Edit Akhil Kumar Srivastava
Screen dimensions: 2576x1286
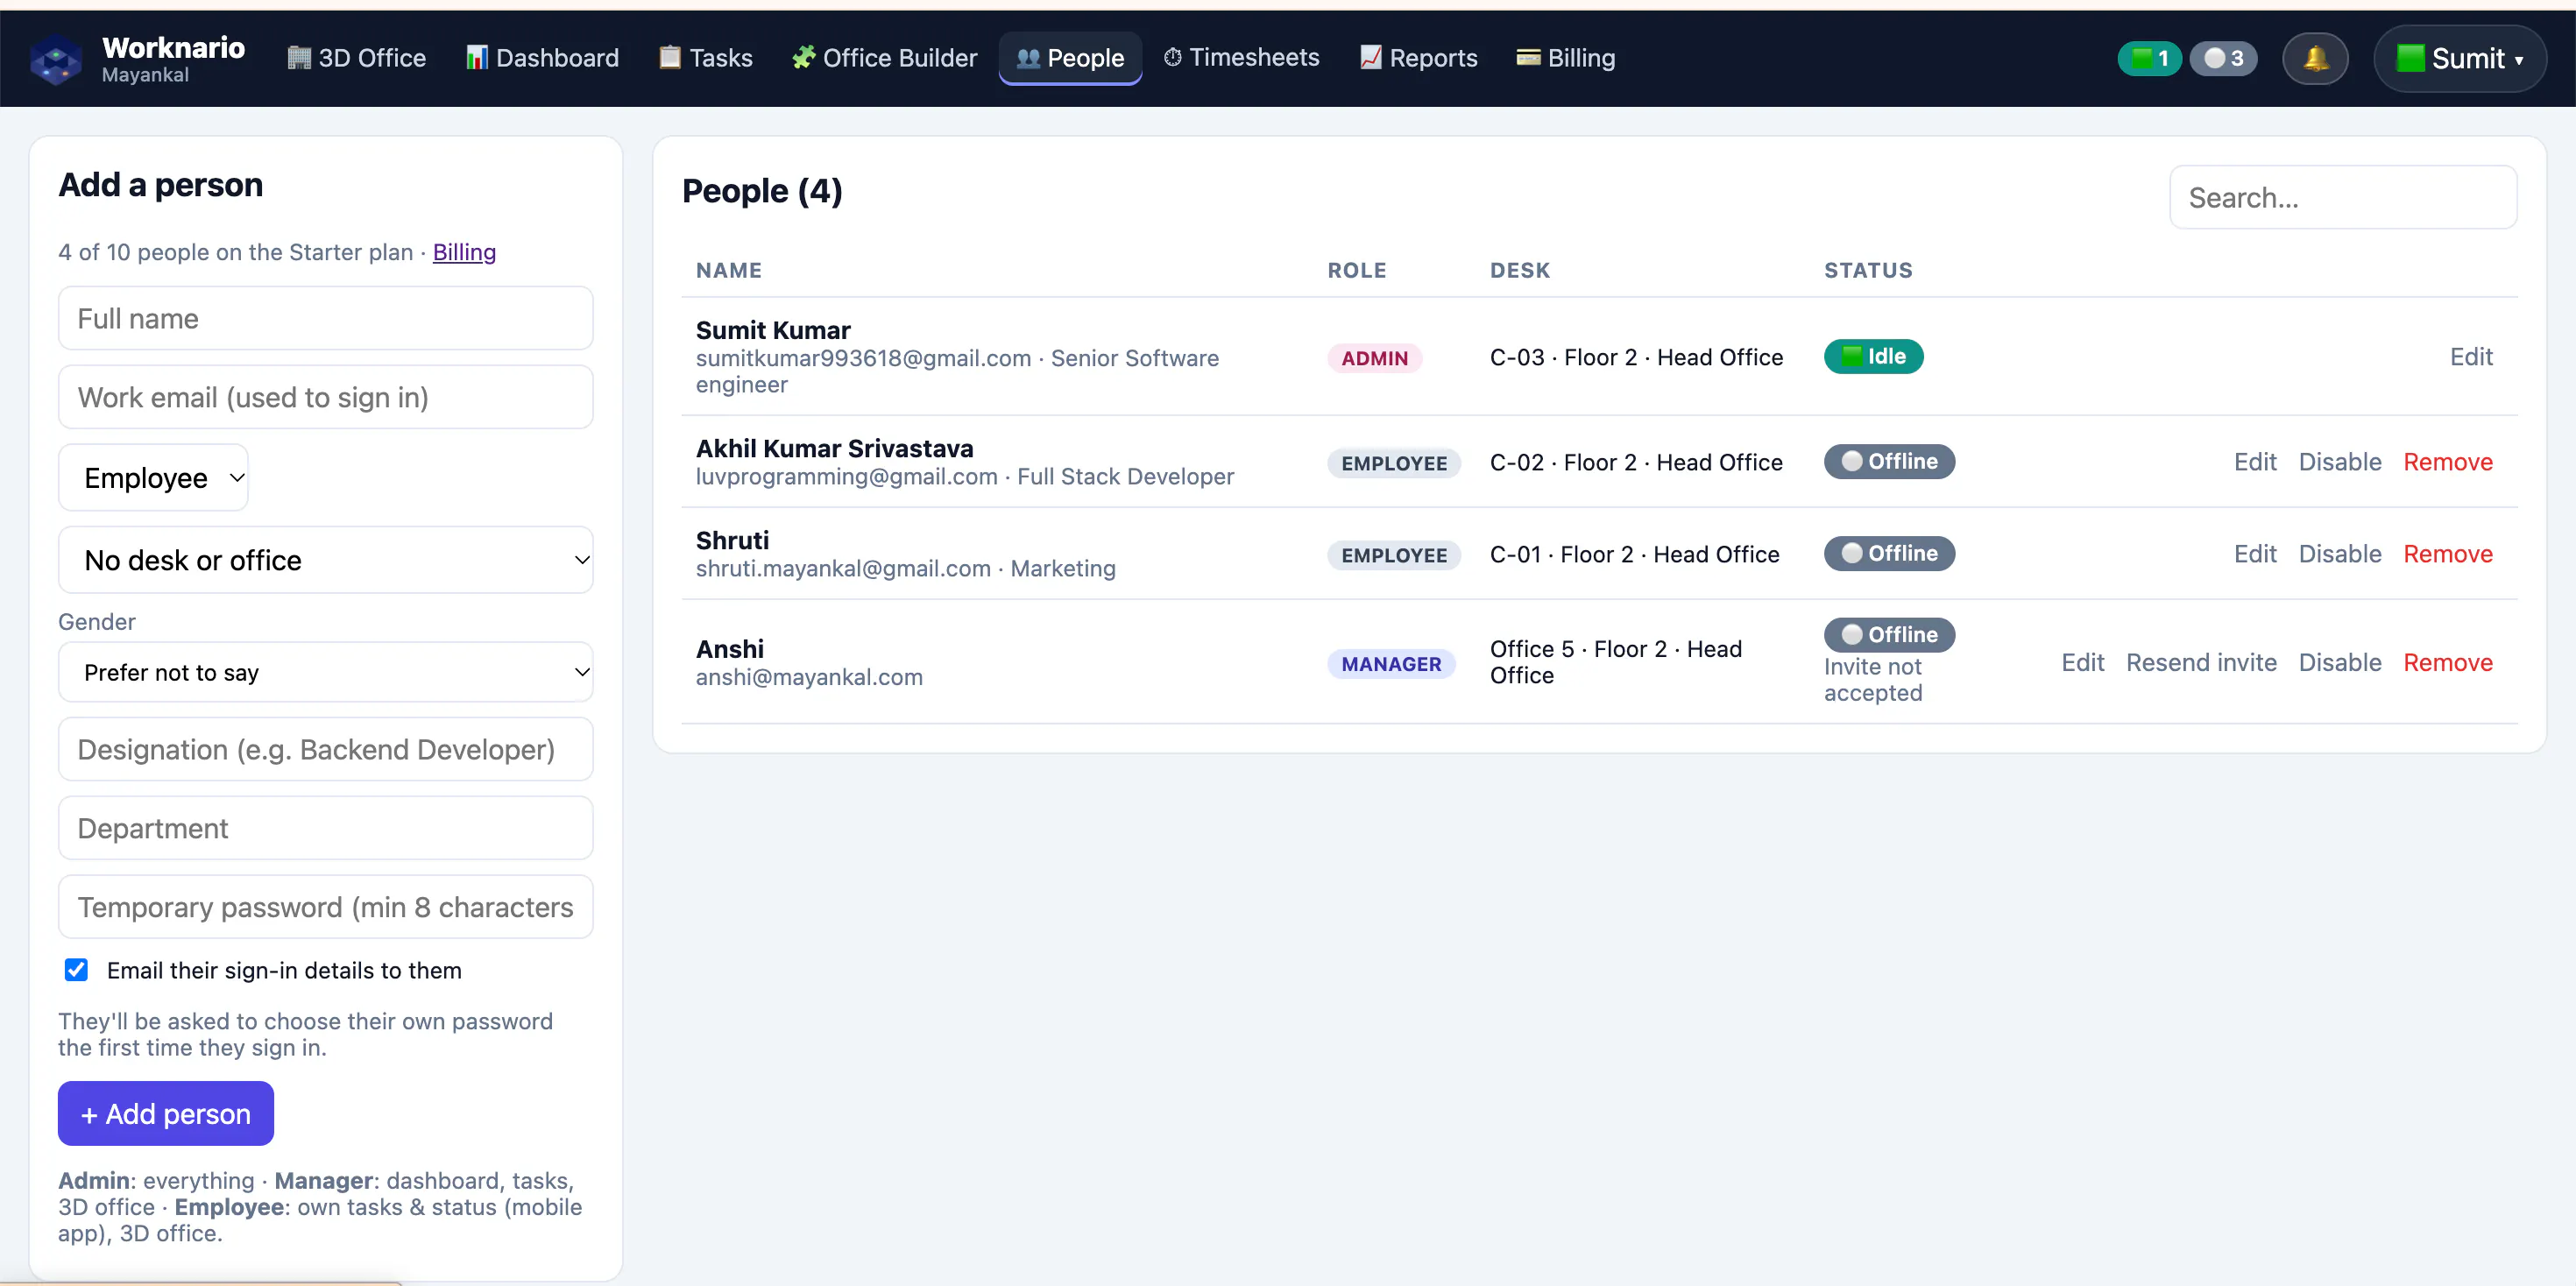click(x=2255, y=462)
